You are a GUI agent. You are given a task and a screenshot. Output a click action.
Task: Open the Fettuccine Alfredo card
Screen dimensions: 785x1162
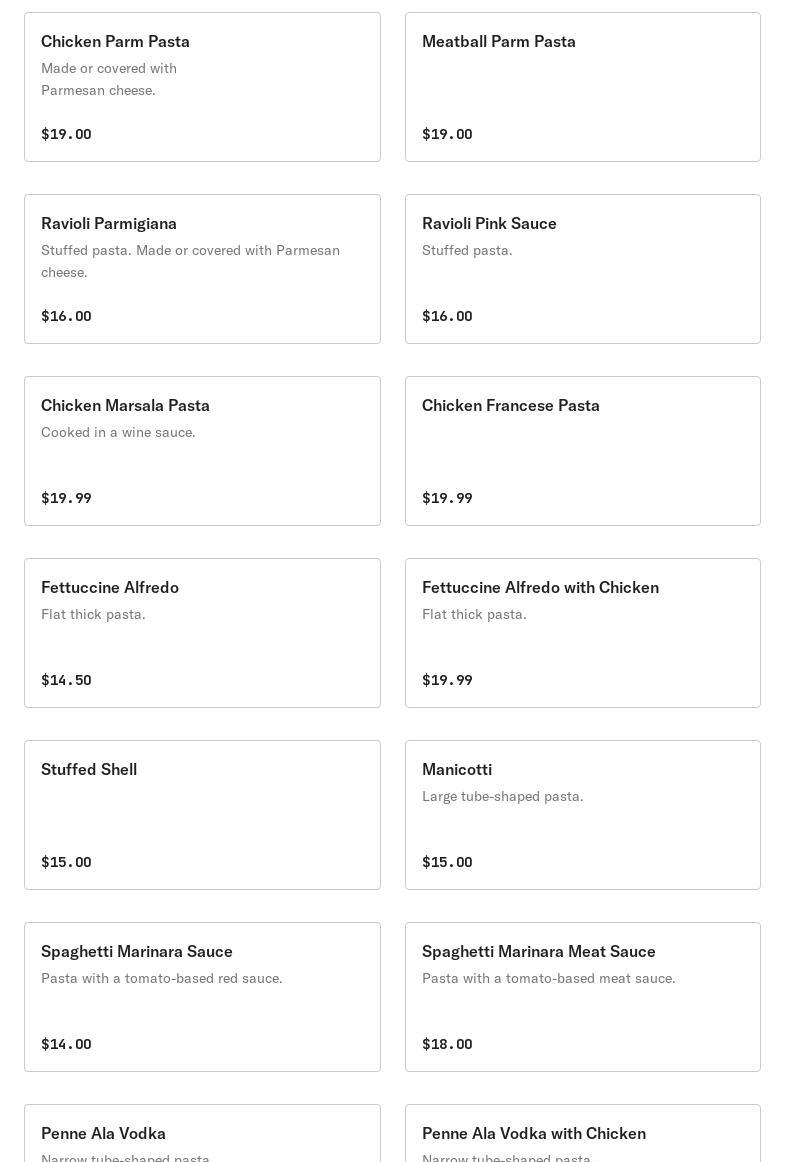202,633
